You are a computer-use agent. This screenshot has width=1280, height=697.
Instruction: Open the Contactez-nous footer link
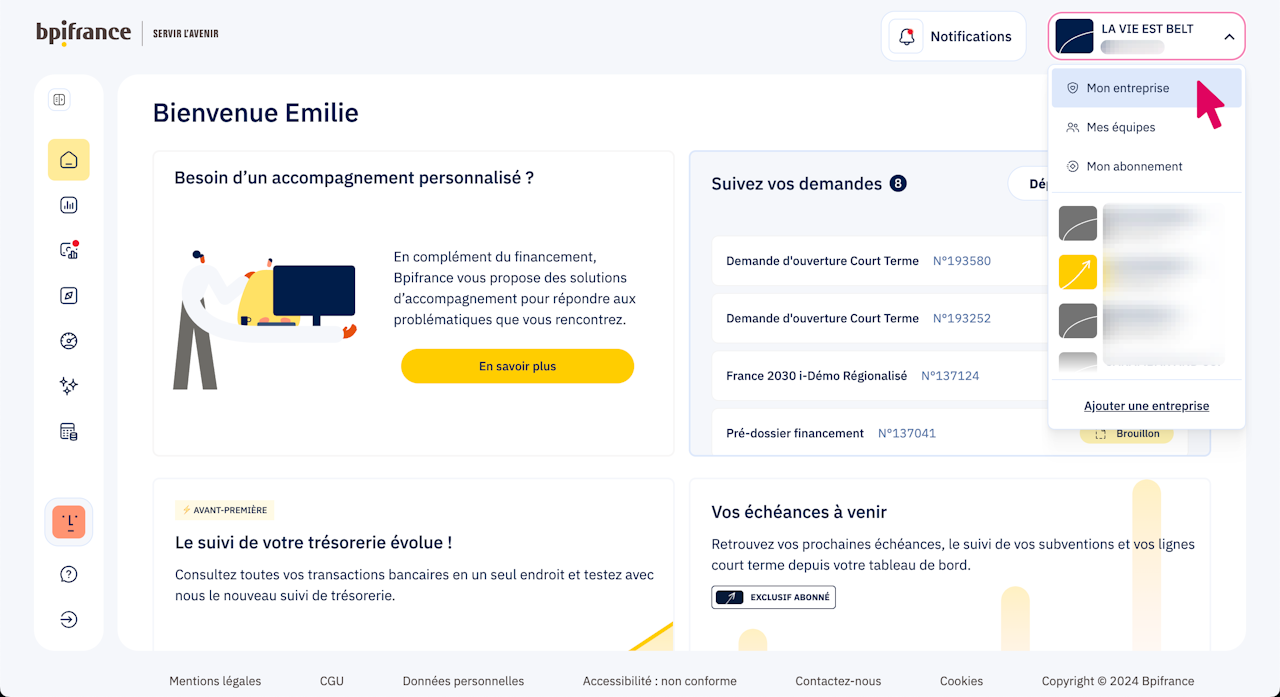838,681
